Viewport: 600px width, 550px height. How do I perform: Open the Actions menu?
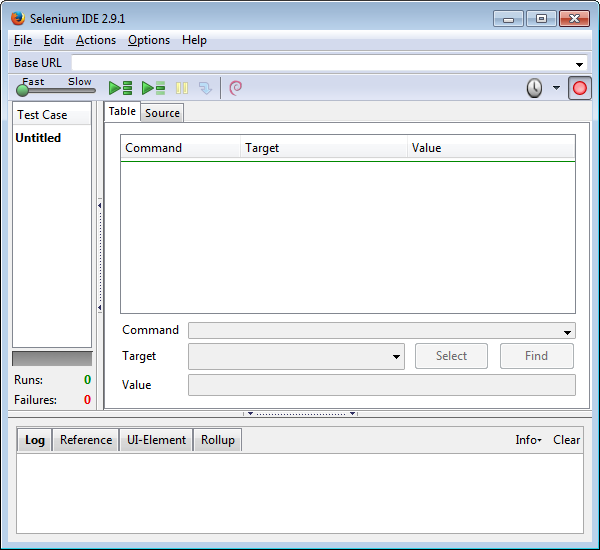[x=96, y=40]
